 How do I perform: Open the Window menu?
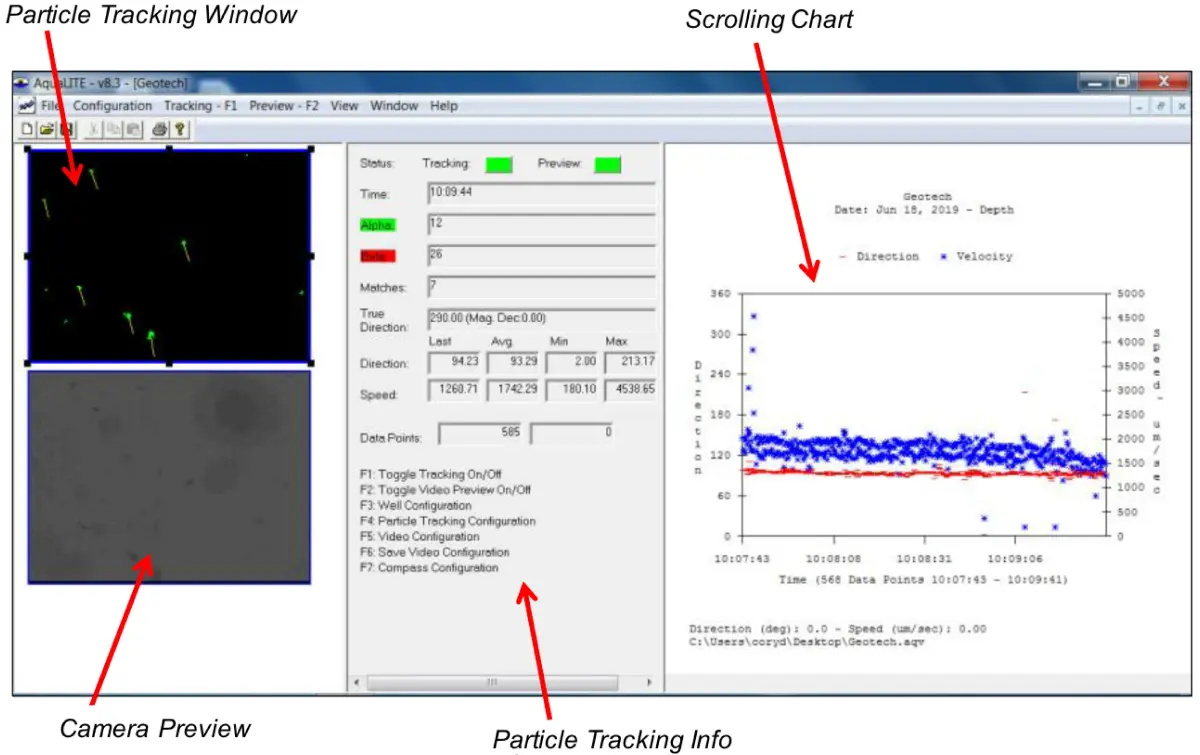tap(394, 106)
